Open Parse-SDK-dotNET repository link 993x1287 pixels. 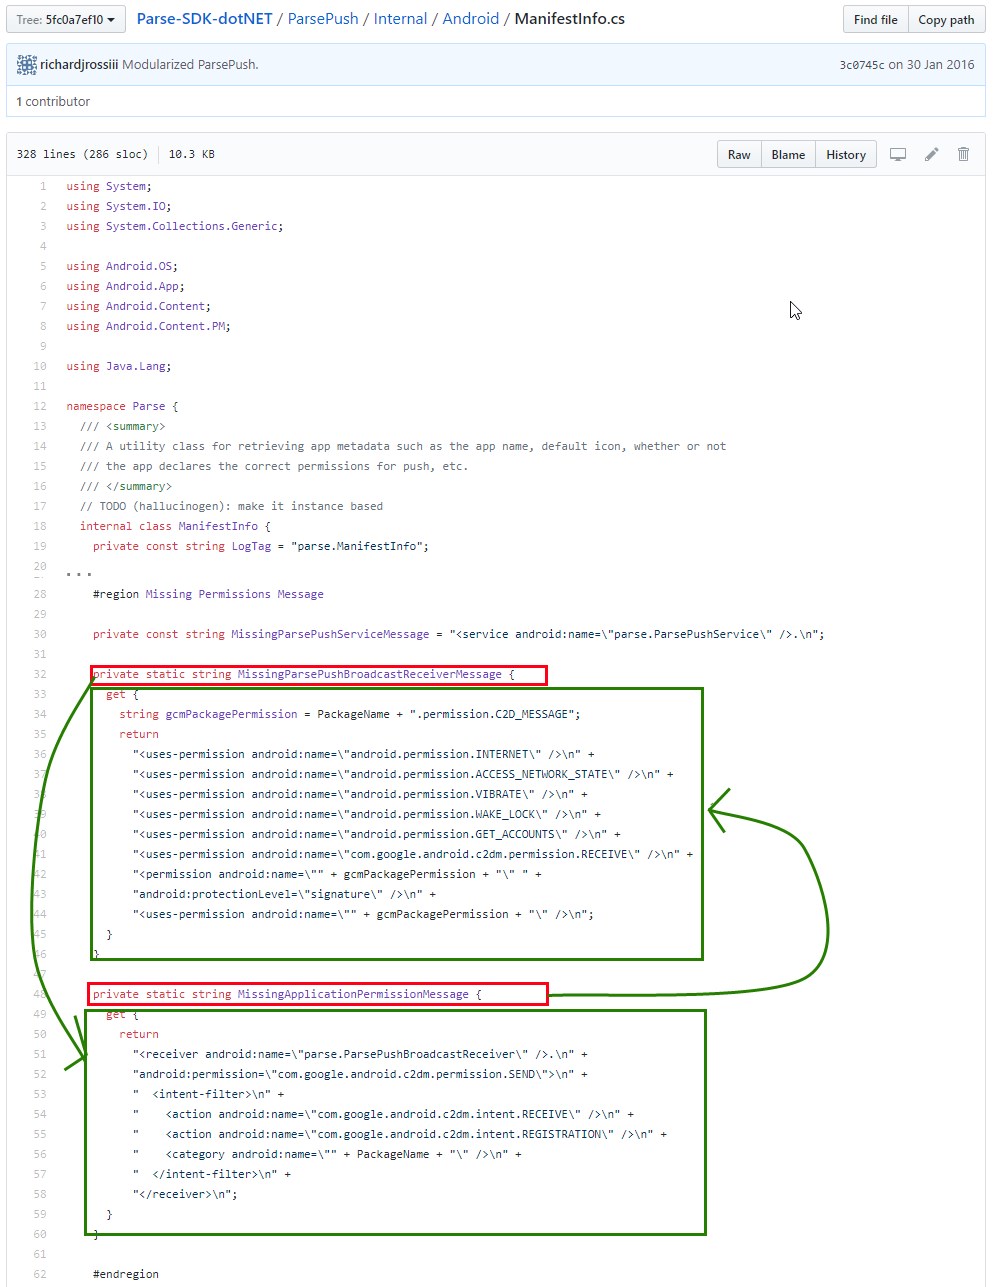[x=205, y=19]
